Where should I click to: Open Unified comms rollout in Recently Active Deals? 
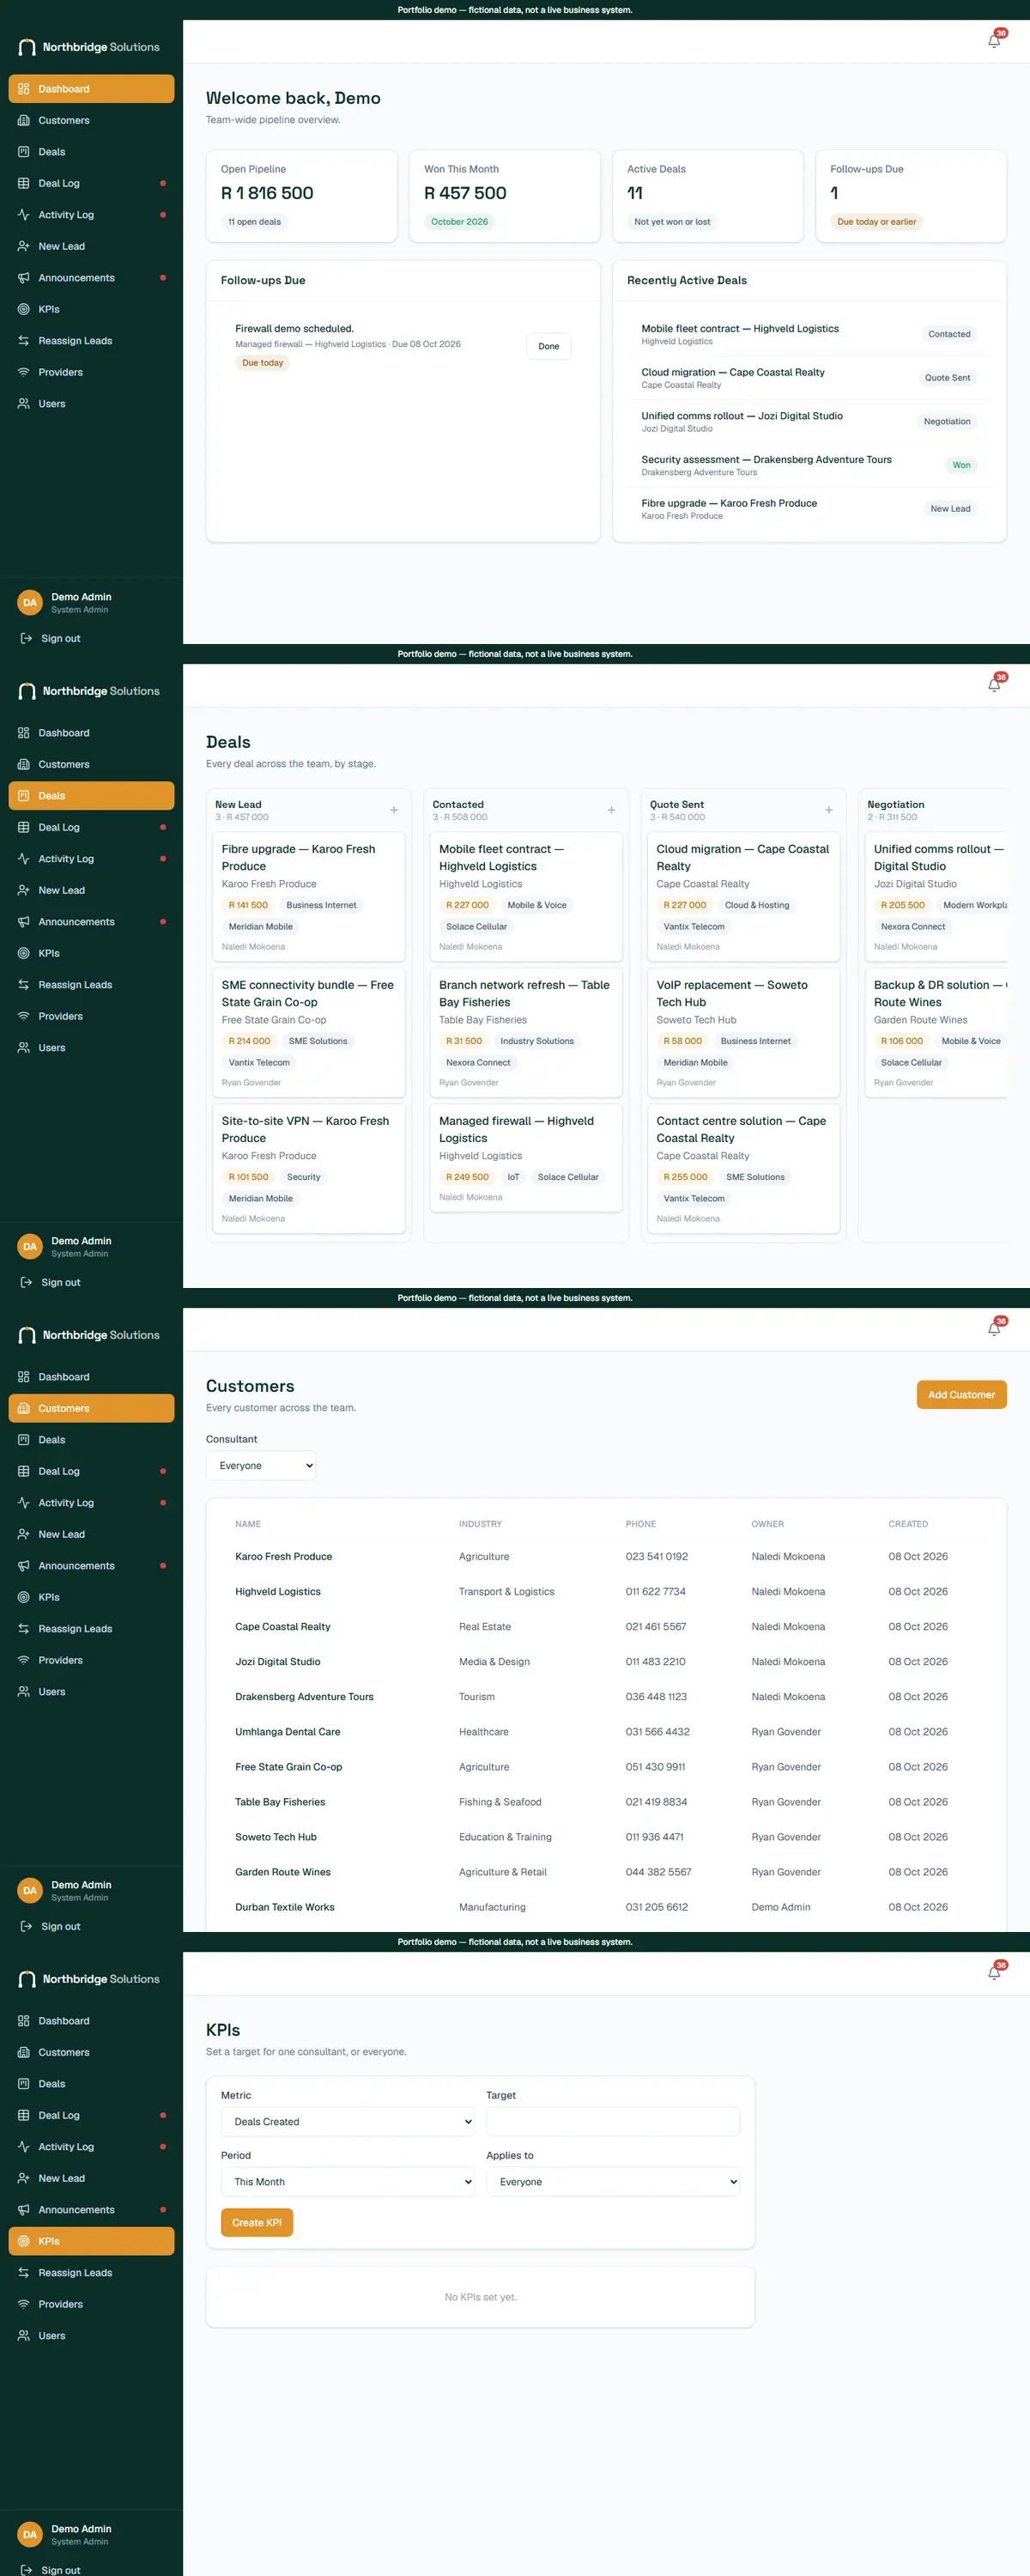point(809,421)
